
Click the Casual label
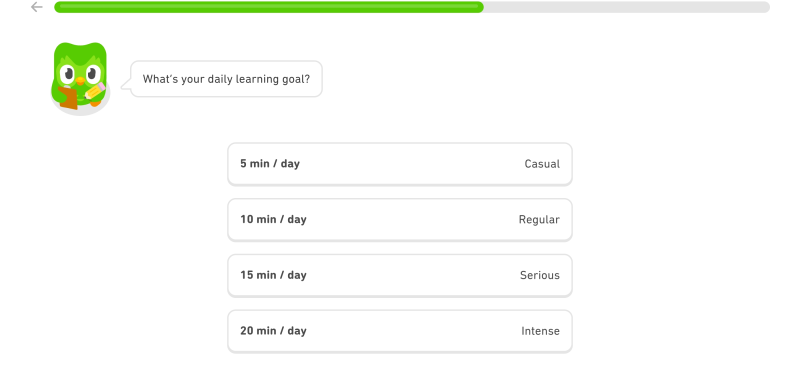coord(542,164)
